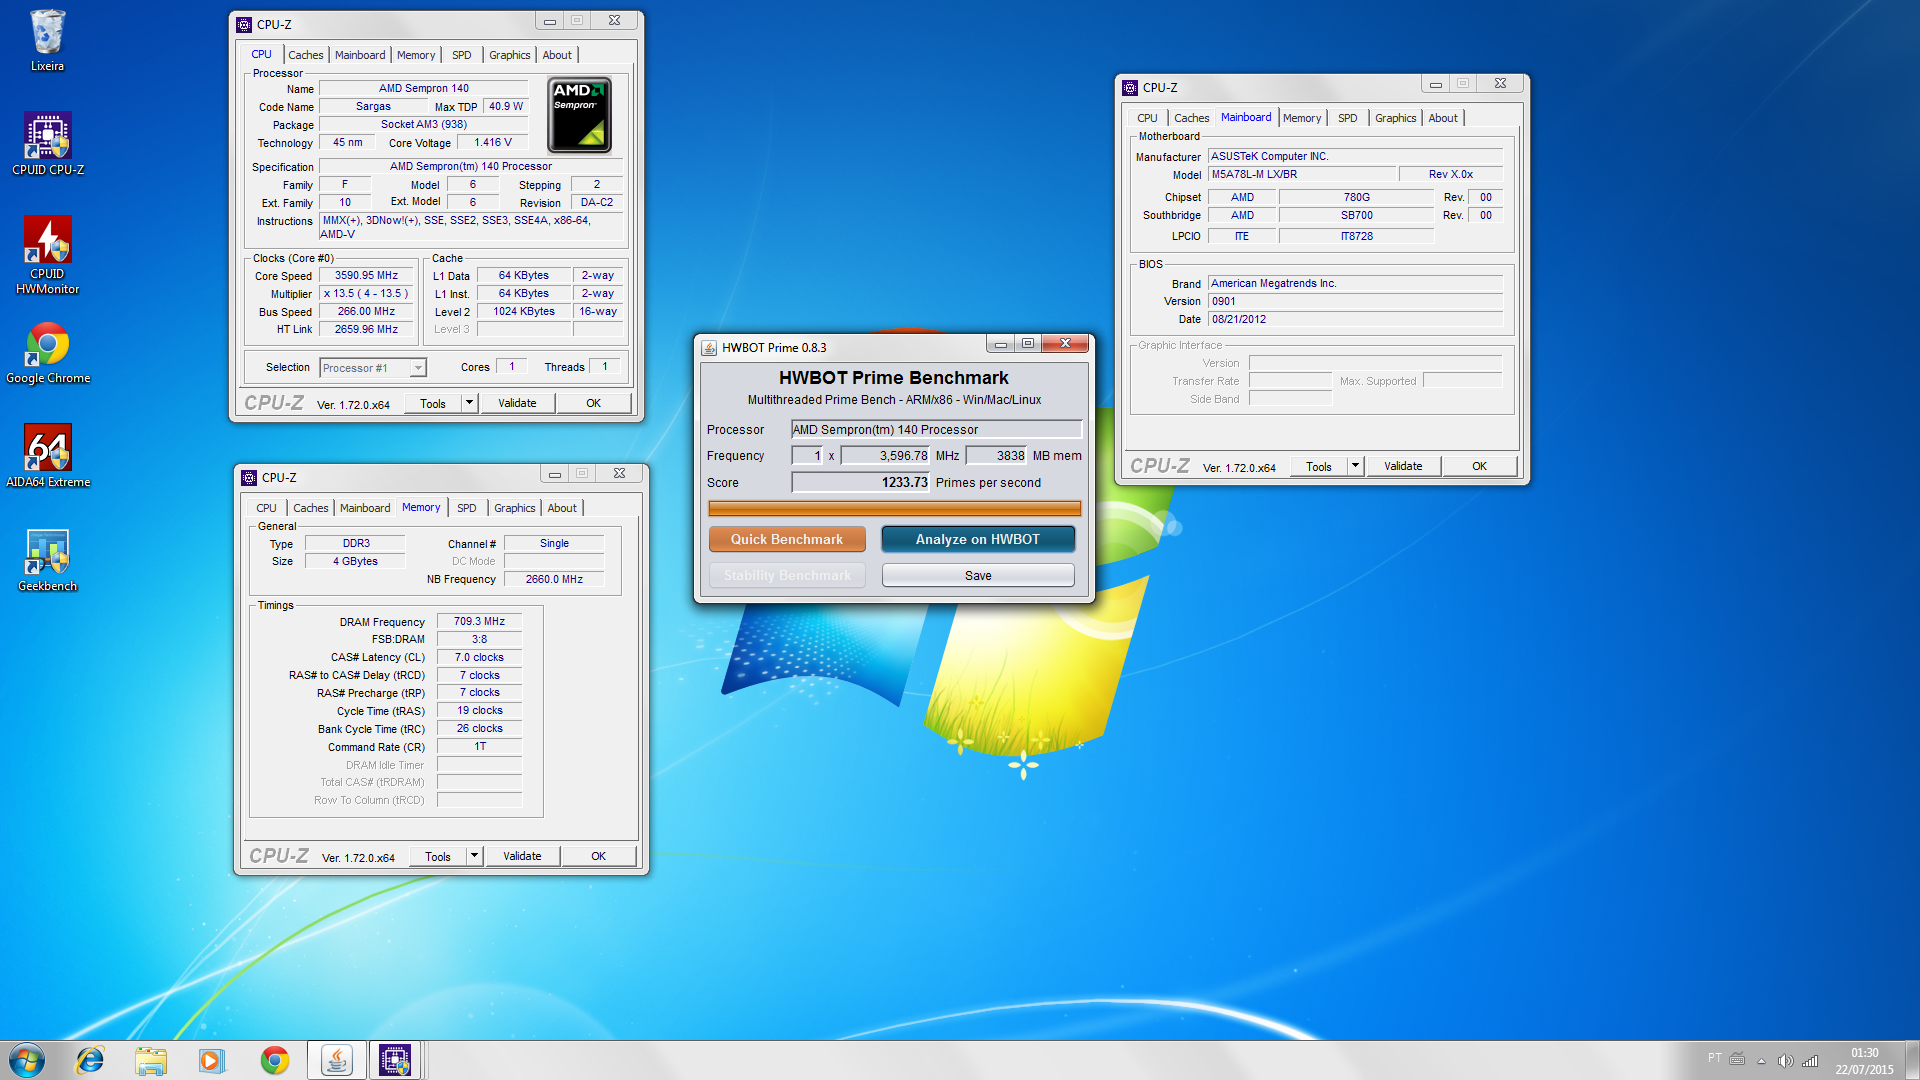Click the Score value field 1233.73
The height and width of the screenshot is (1080, 1920).
tap(860, 482)
